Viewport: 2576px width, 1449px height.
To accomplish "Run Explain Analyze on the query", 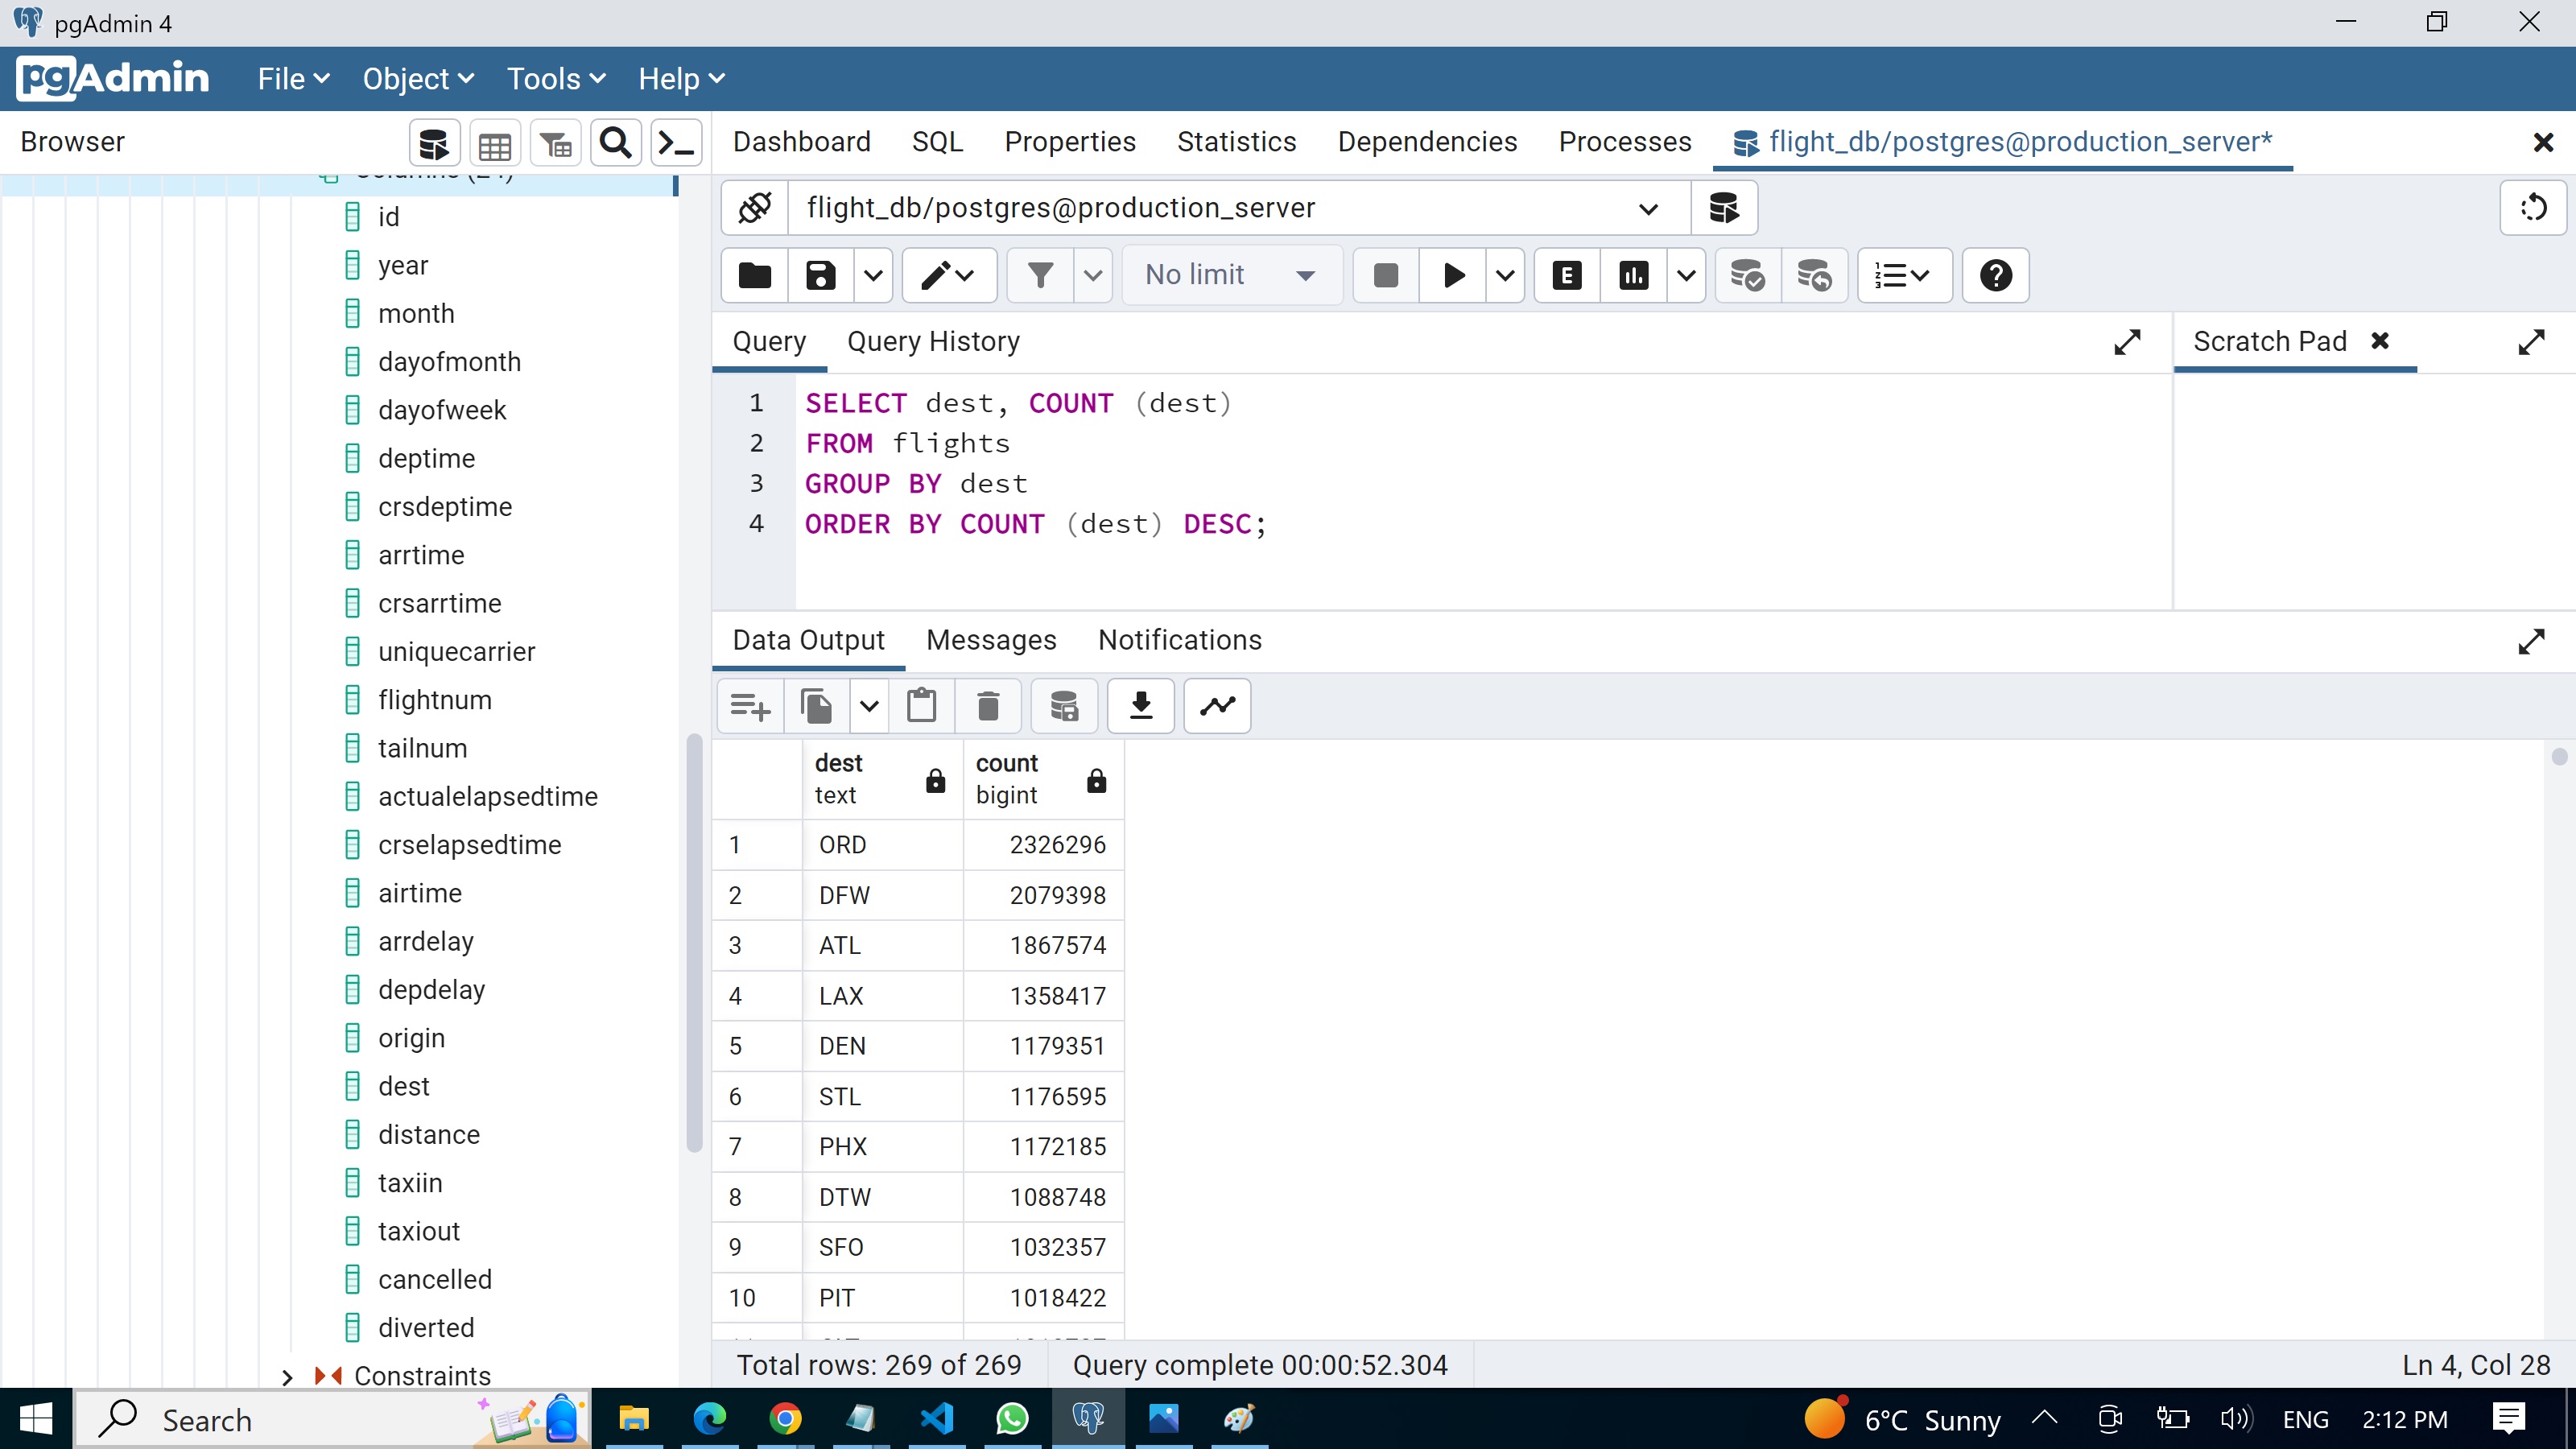I will 1633,275.
